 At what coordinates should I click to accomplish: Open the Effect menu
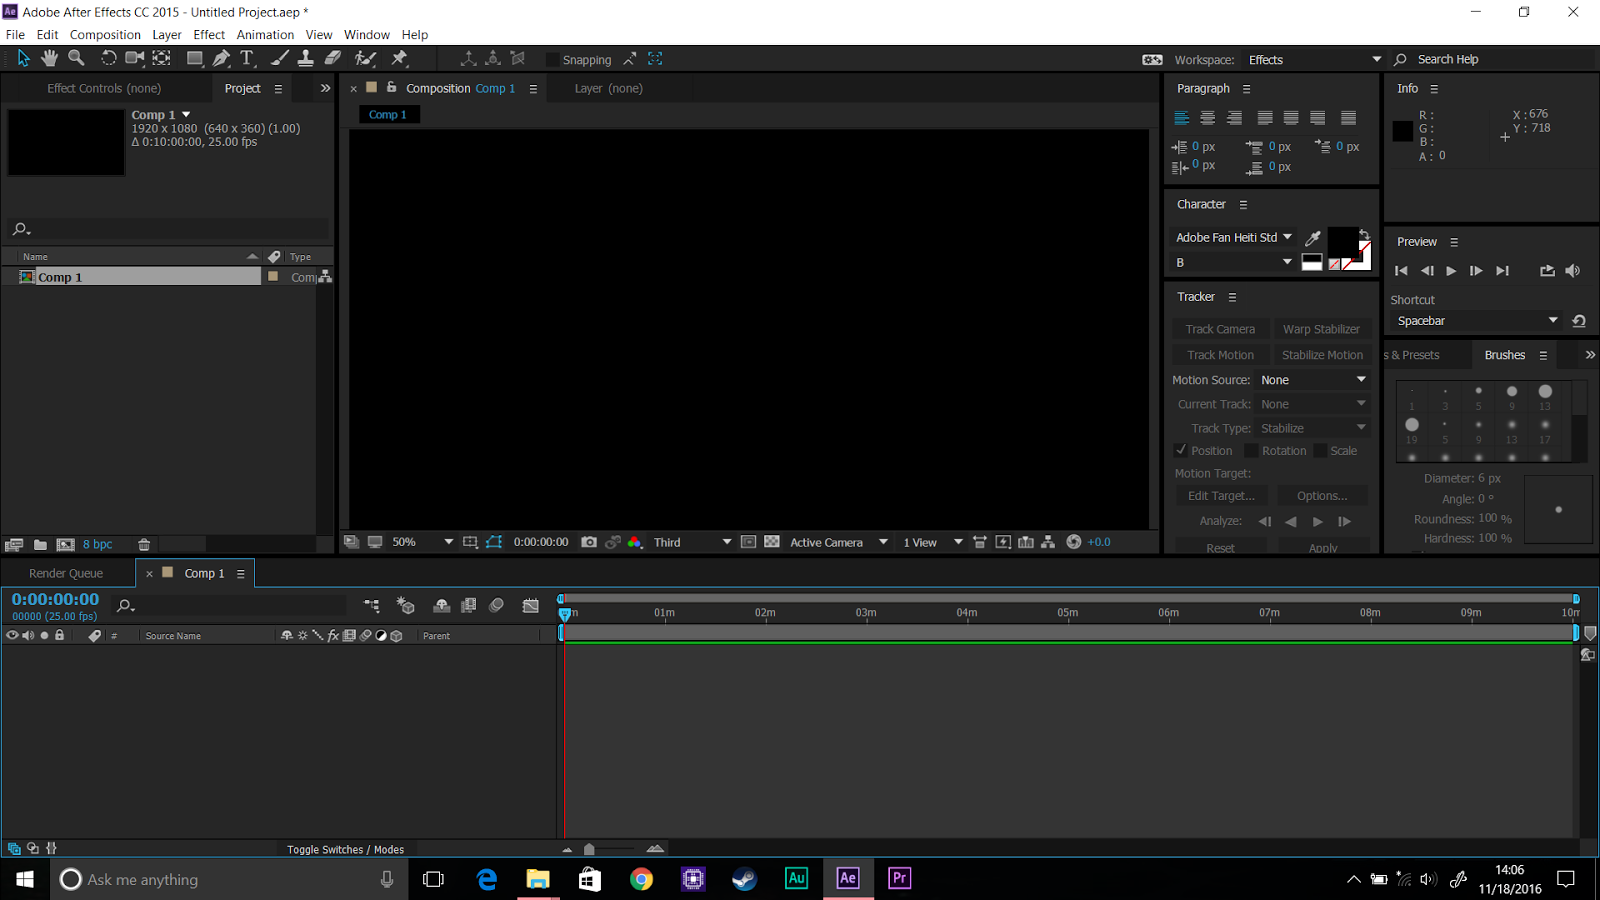point(209,34)
